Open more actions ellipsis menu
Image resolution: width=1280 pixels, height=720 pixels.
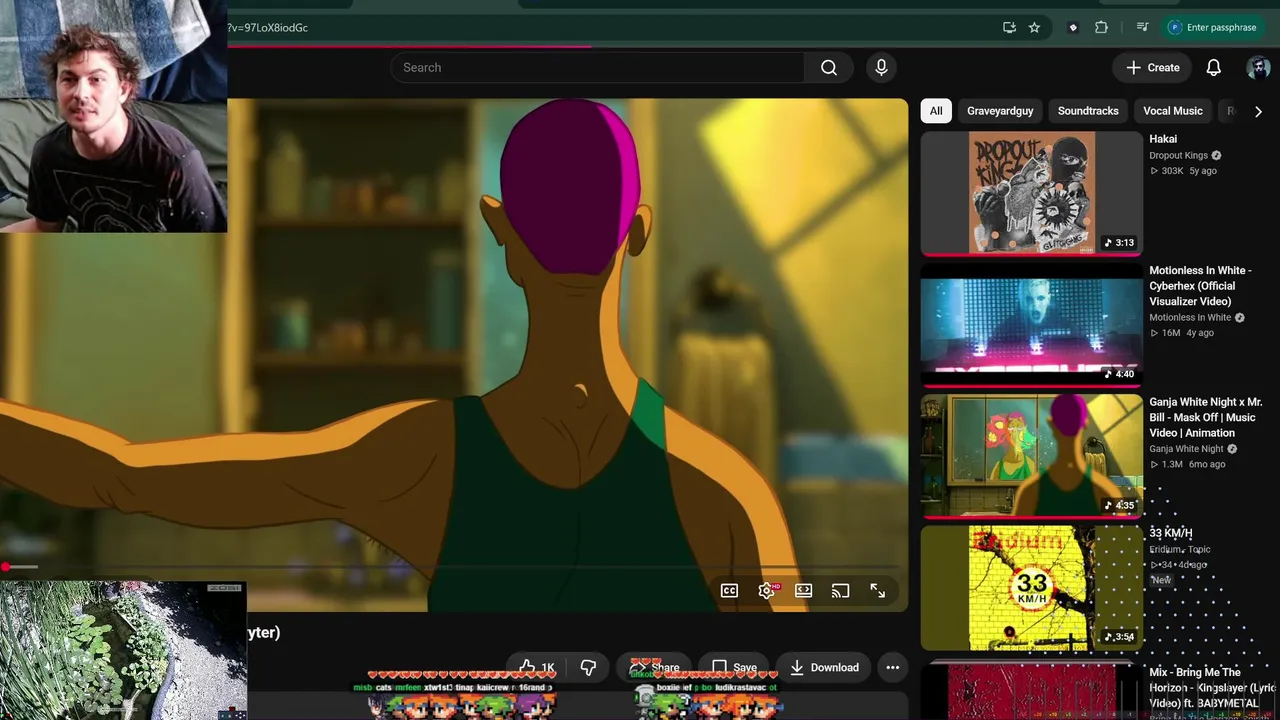(892, 667)
